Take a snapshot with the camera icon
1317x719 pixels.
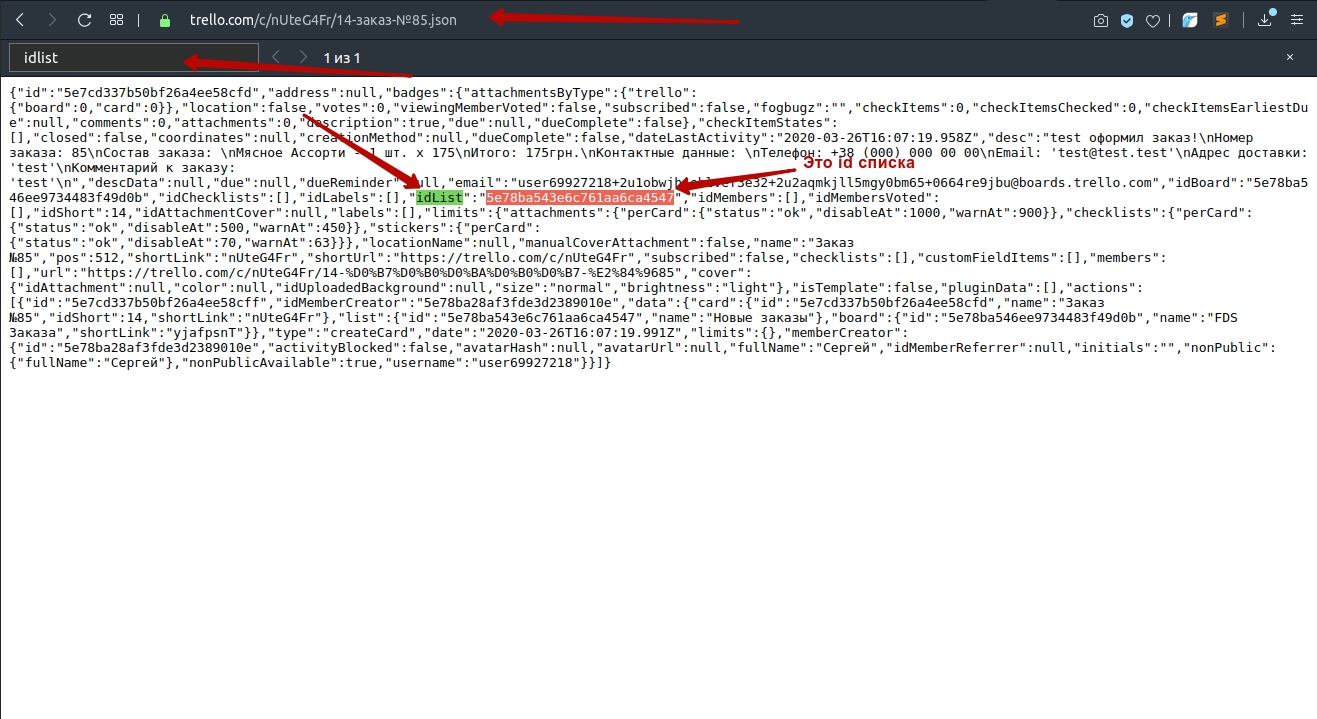tap(1101, 20)
